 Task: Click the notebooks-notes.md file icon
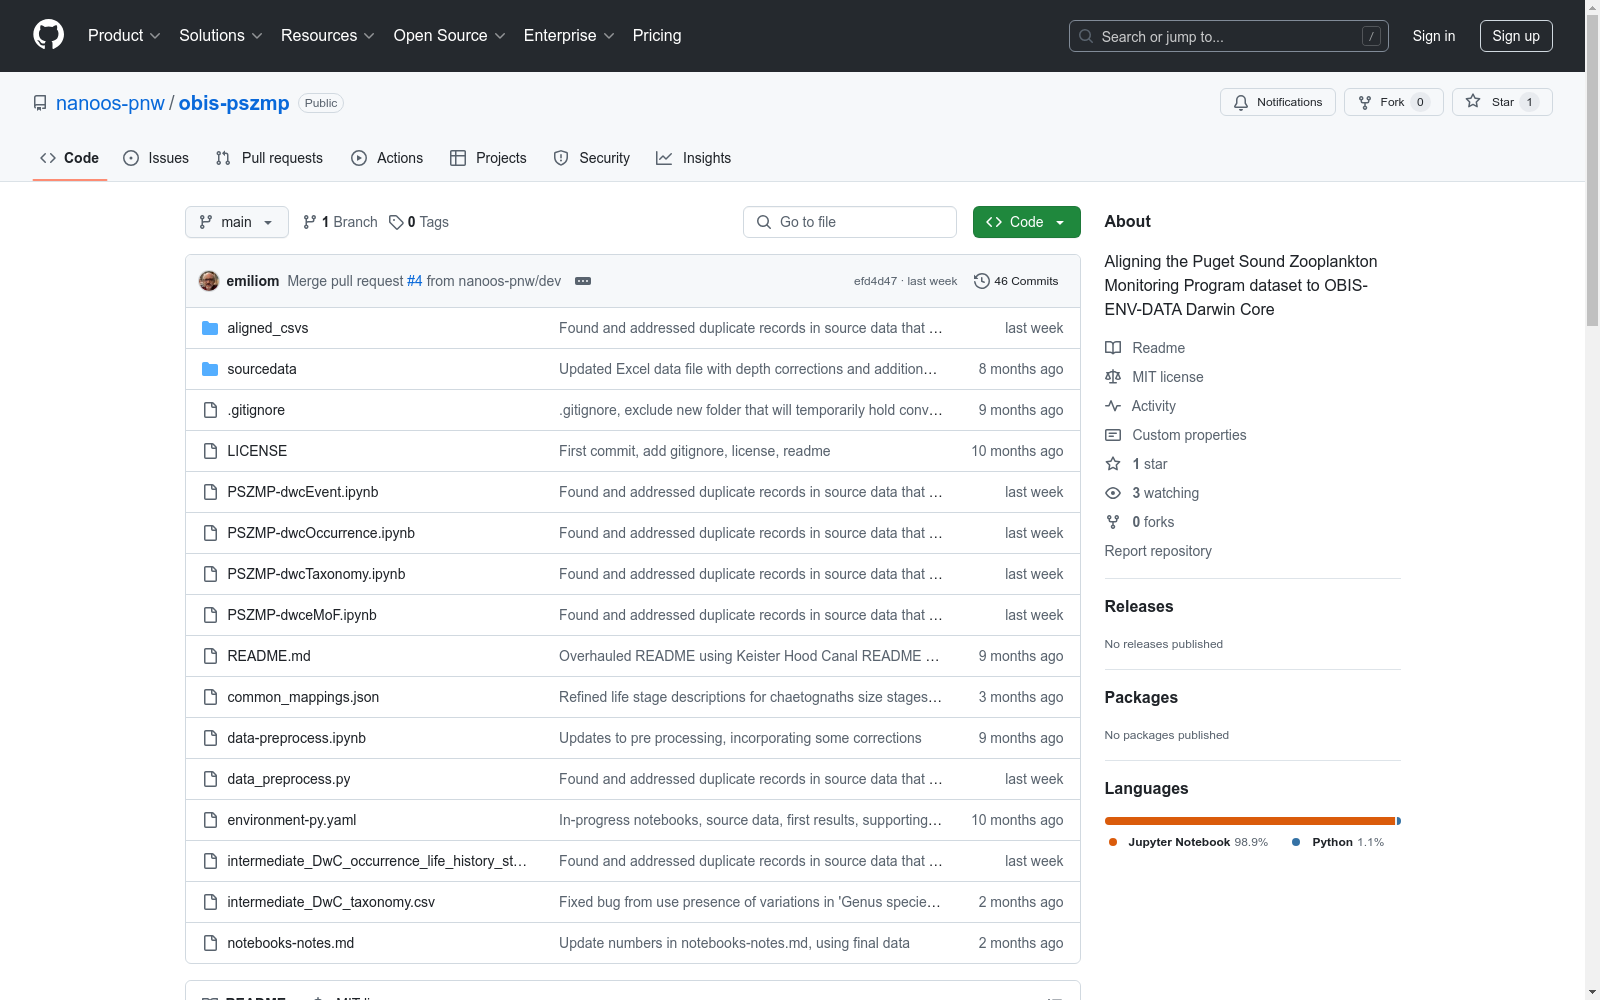pos(210,943)
